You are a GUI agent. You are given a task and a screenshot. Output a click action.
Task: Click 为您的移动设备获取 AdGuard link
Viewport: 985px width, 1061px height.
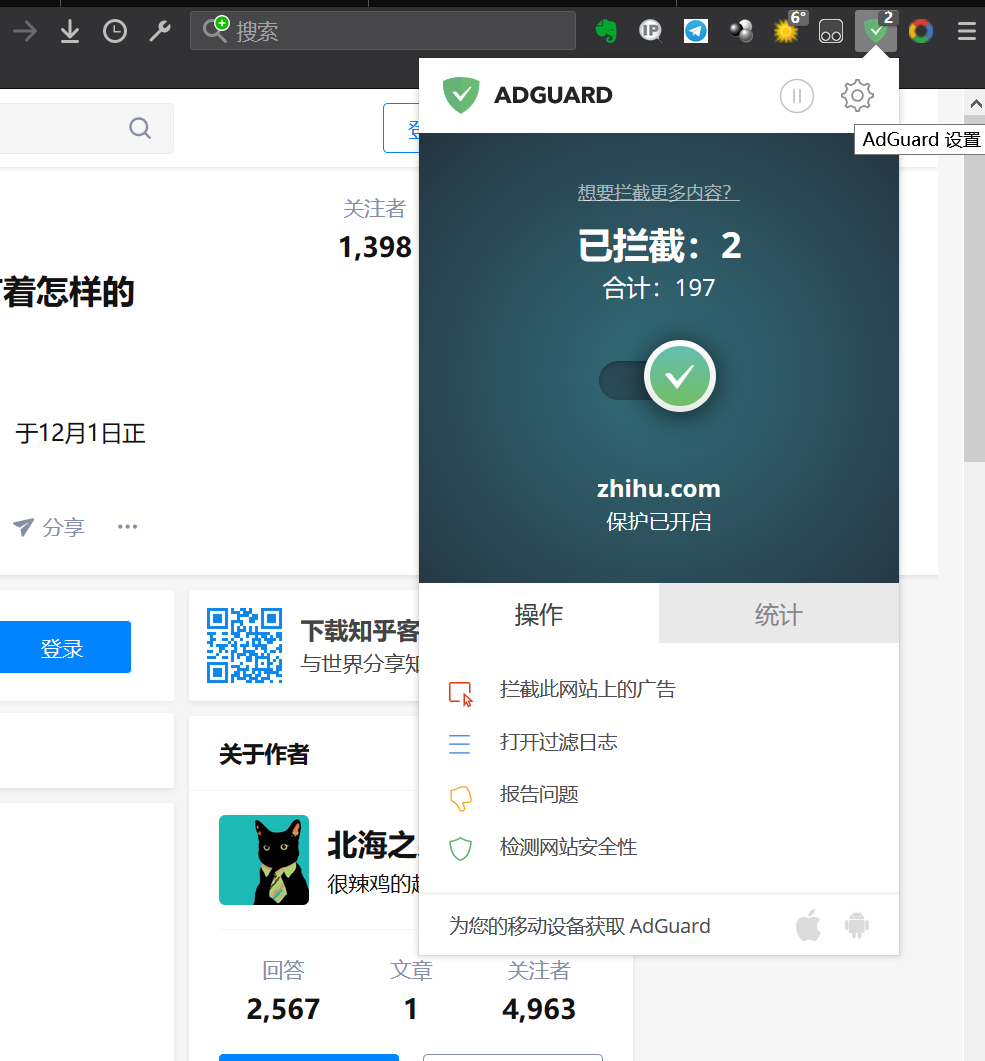[x=579, y=926]
